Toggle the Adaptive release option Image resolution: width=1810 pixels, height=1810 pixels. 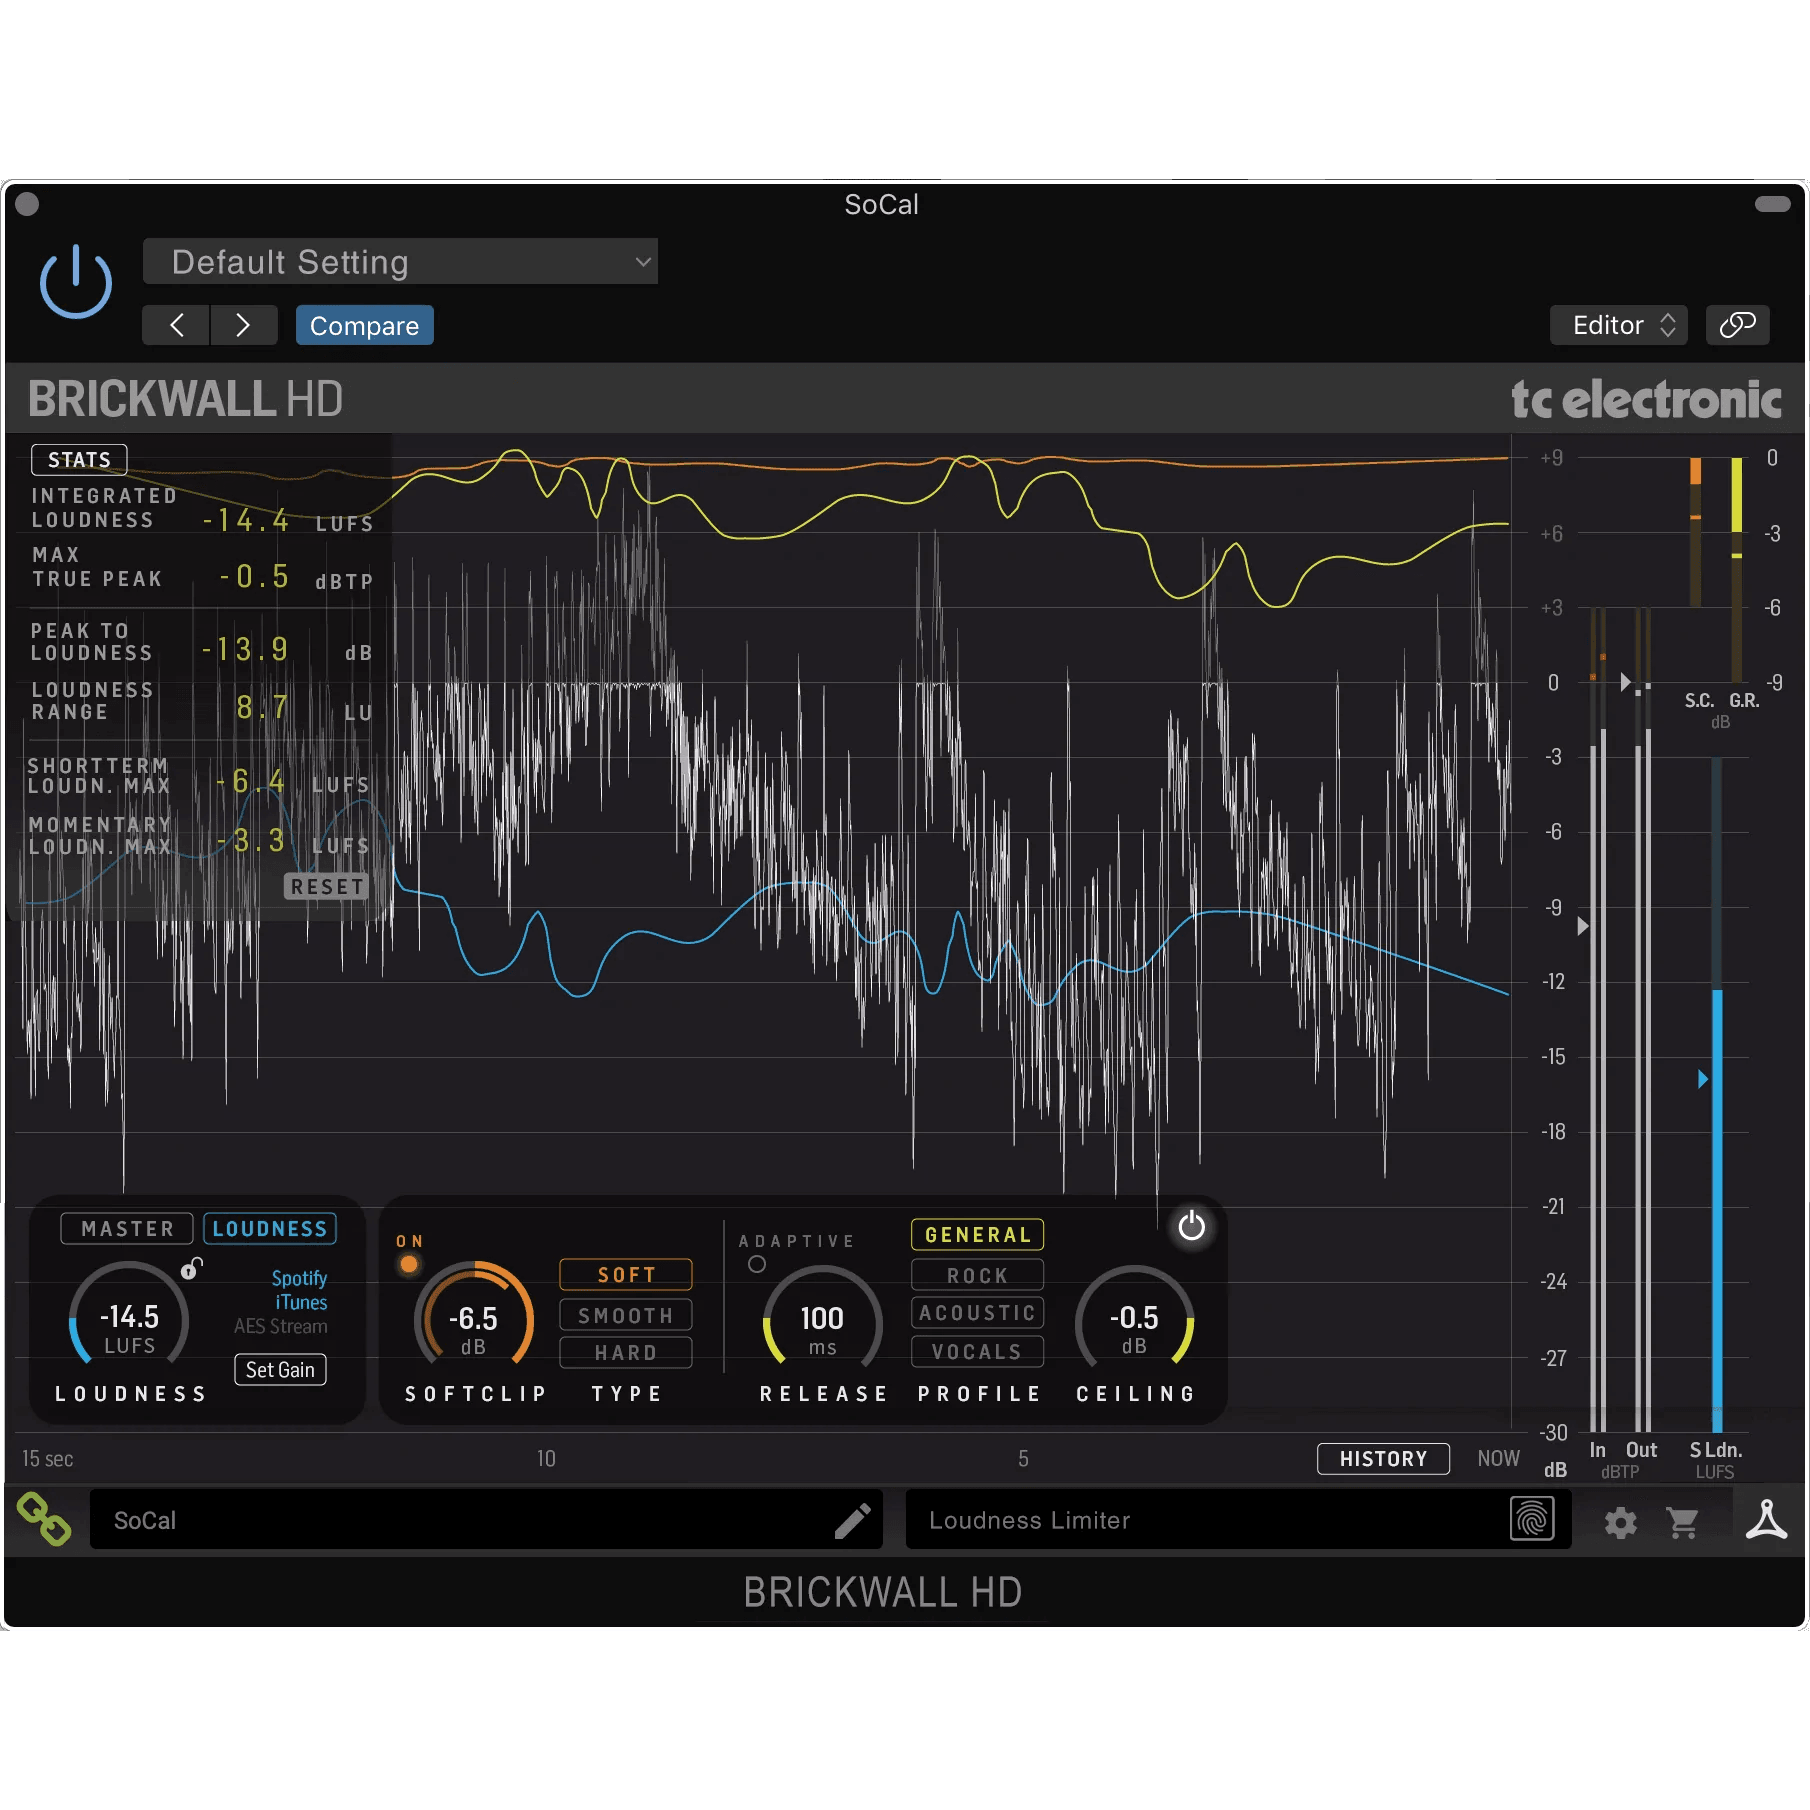pyautogui.click(x=757, y=1264)
